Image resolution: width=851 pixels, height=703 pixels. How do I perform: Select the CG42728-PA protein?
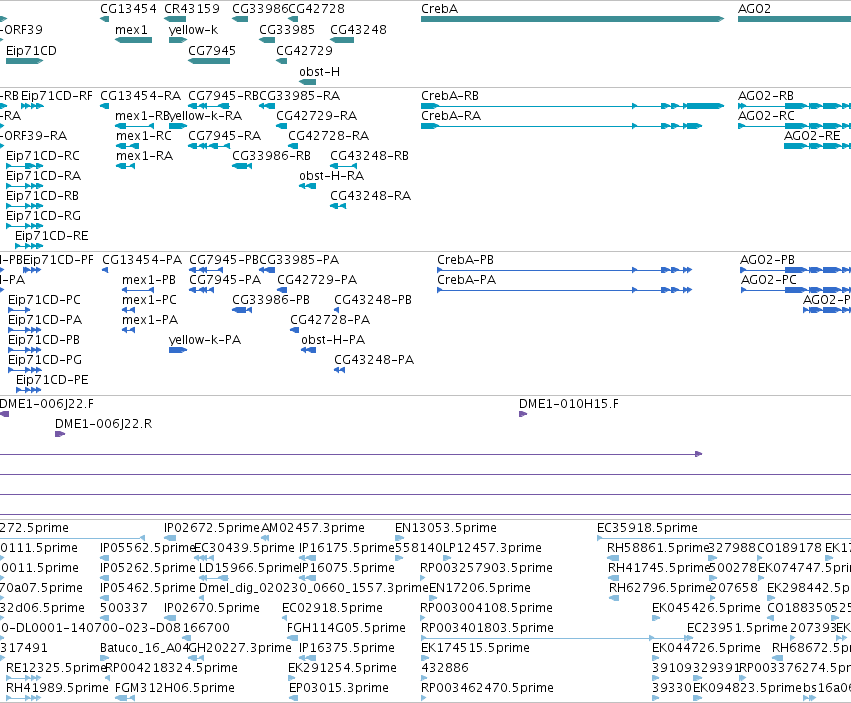295,330
